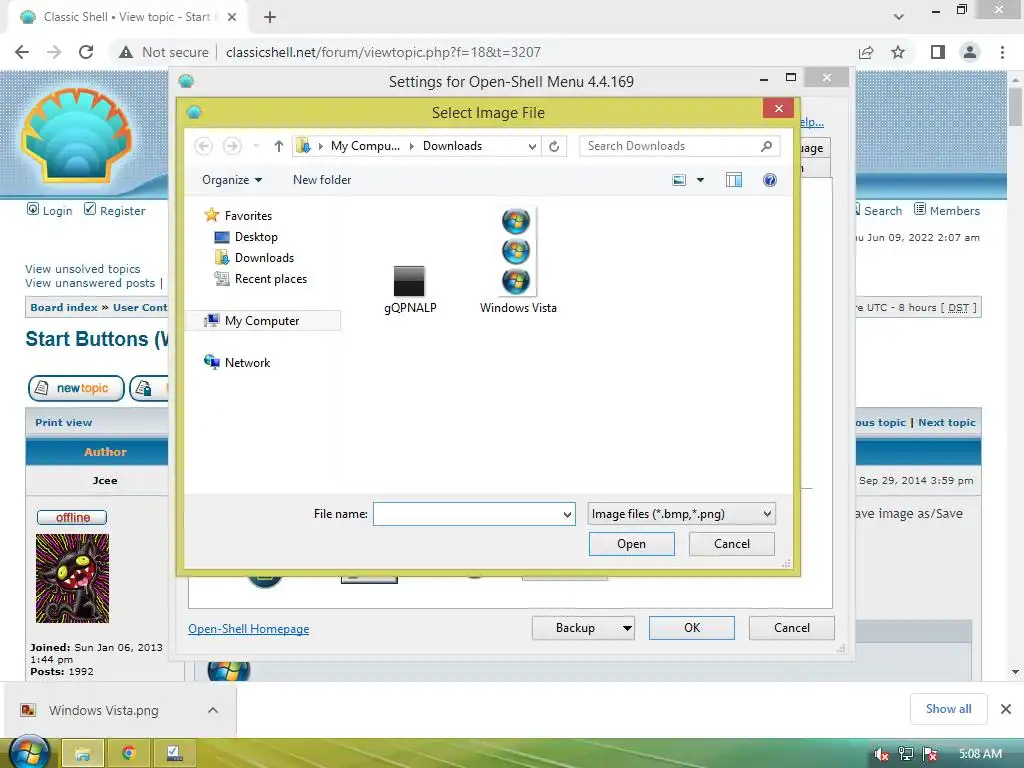Expand the File name dropdown
Image resolution: width=1024 pixels, height=768 pixels.
[x=568, y=515]
